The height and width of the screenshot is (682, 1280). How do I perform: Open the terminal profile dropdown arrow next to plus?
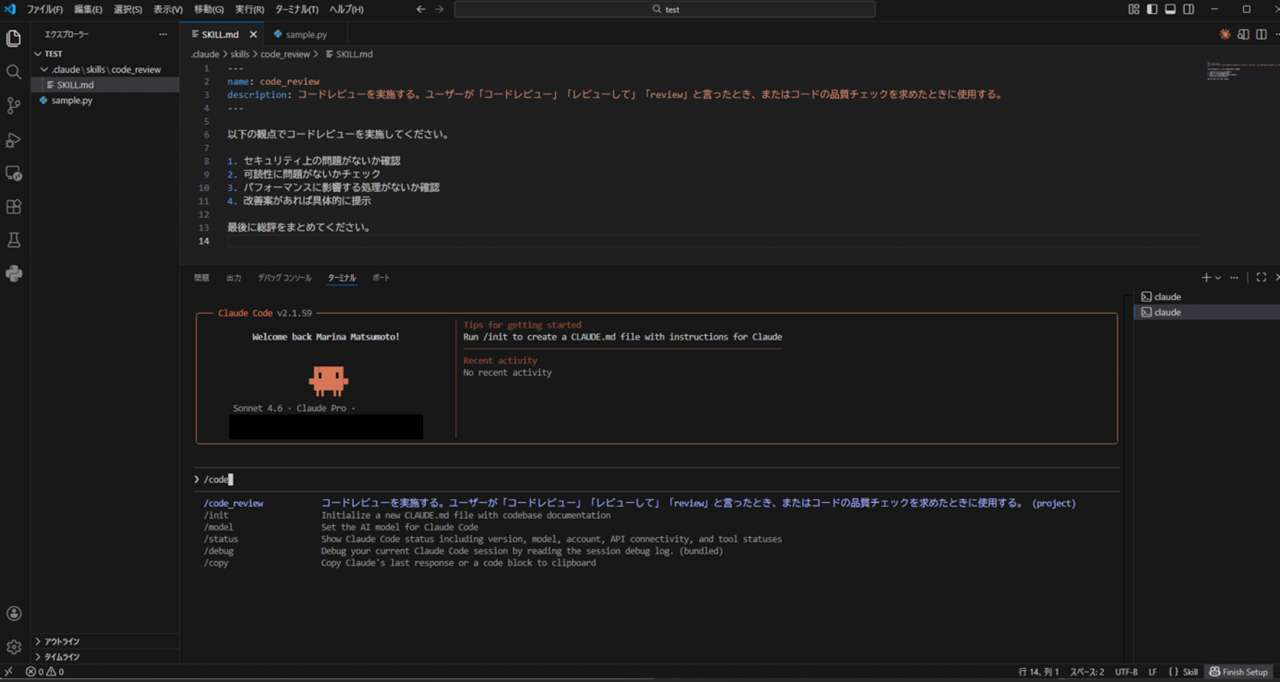(x=1216, y=277)
